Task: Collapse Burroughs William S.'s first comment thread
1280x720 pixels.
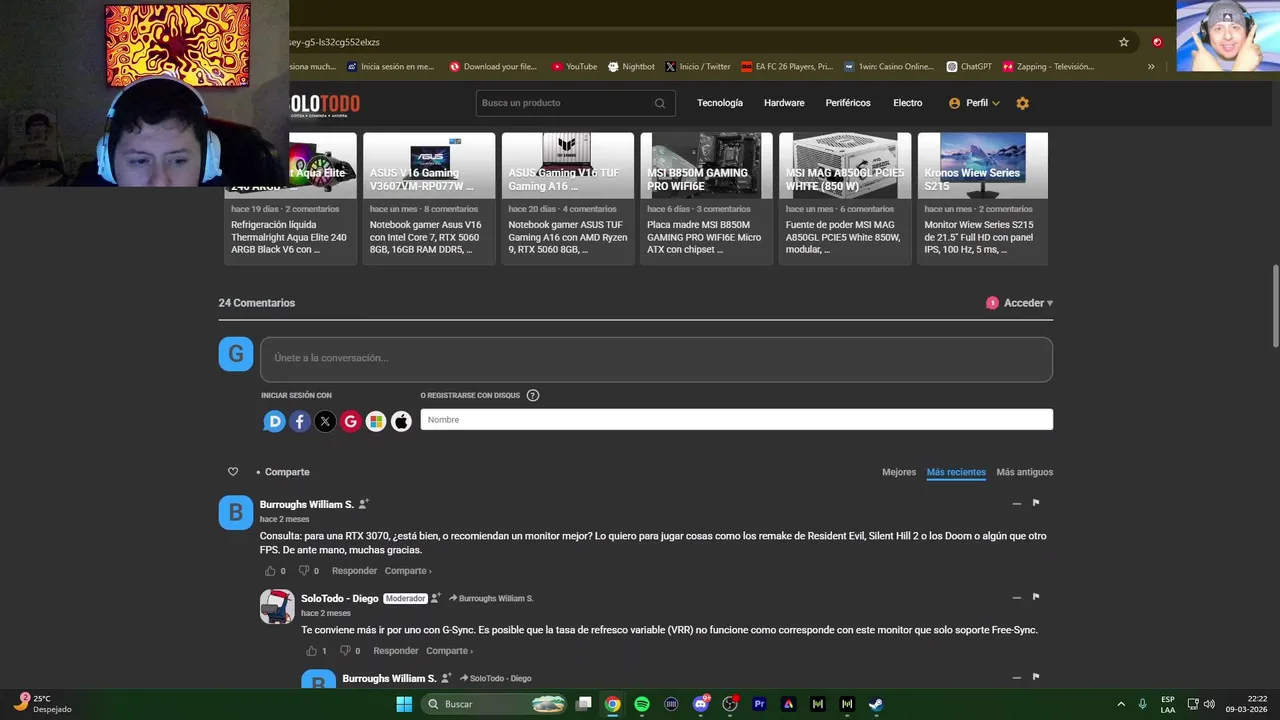Action: pyautogui.click(x=1016, y=504)
